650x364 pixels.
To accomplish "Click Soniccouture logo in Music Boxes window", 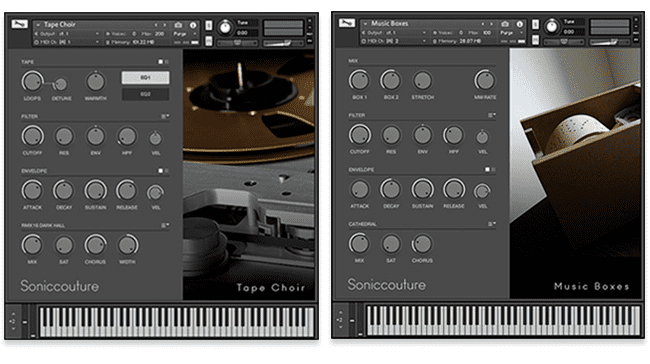I will click(387, 285).
